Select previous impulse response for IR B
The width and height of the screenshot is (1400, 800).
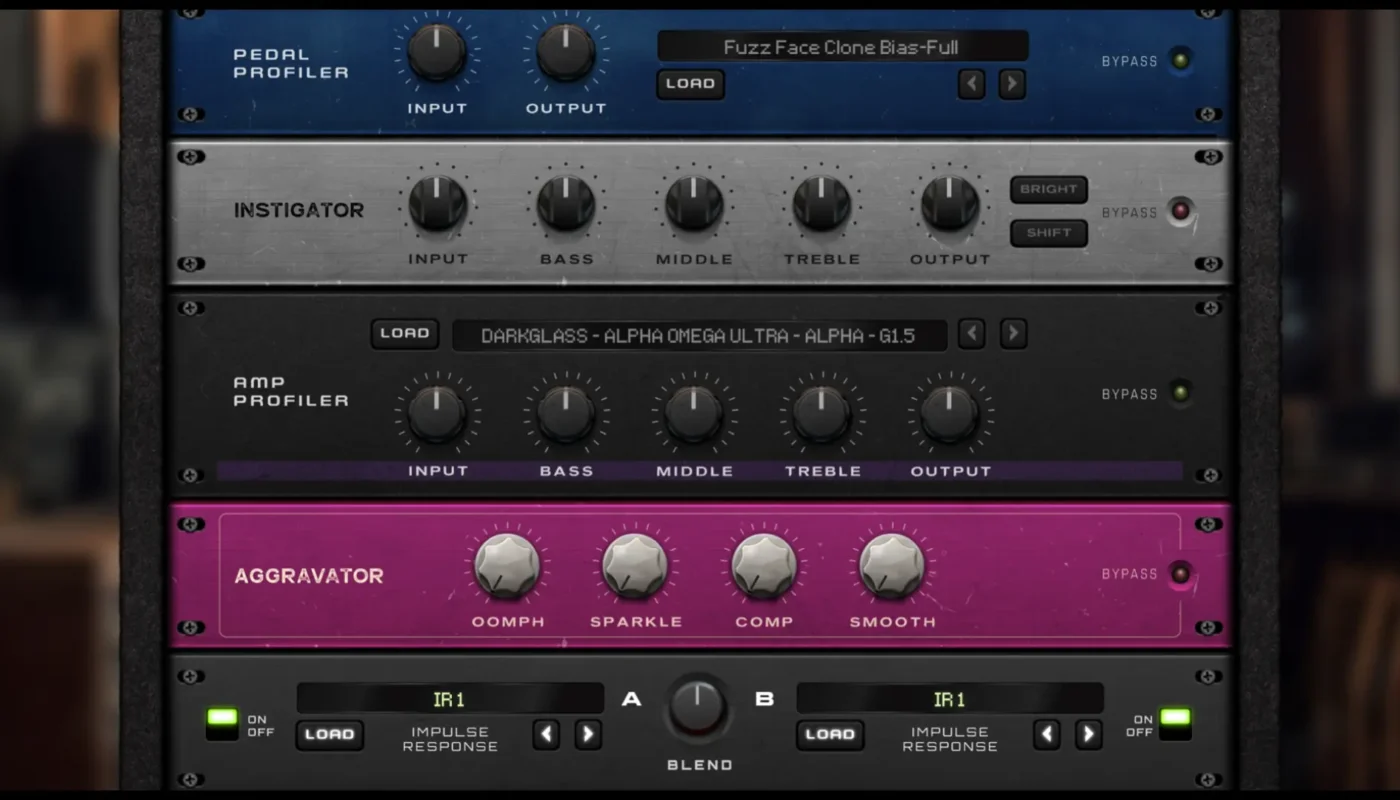1046,735
